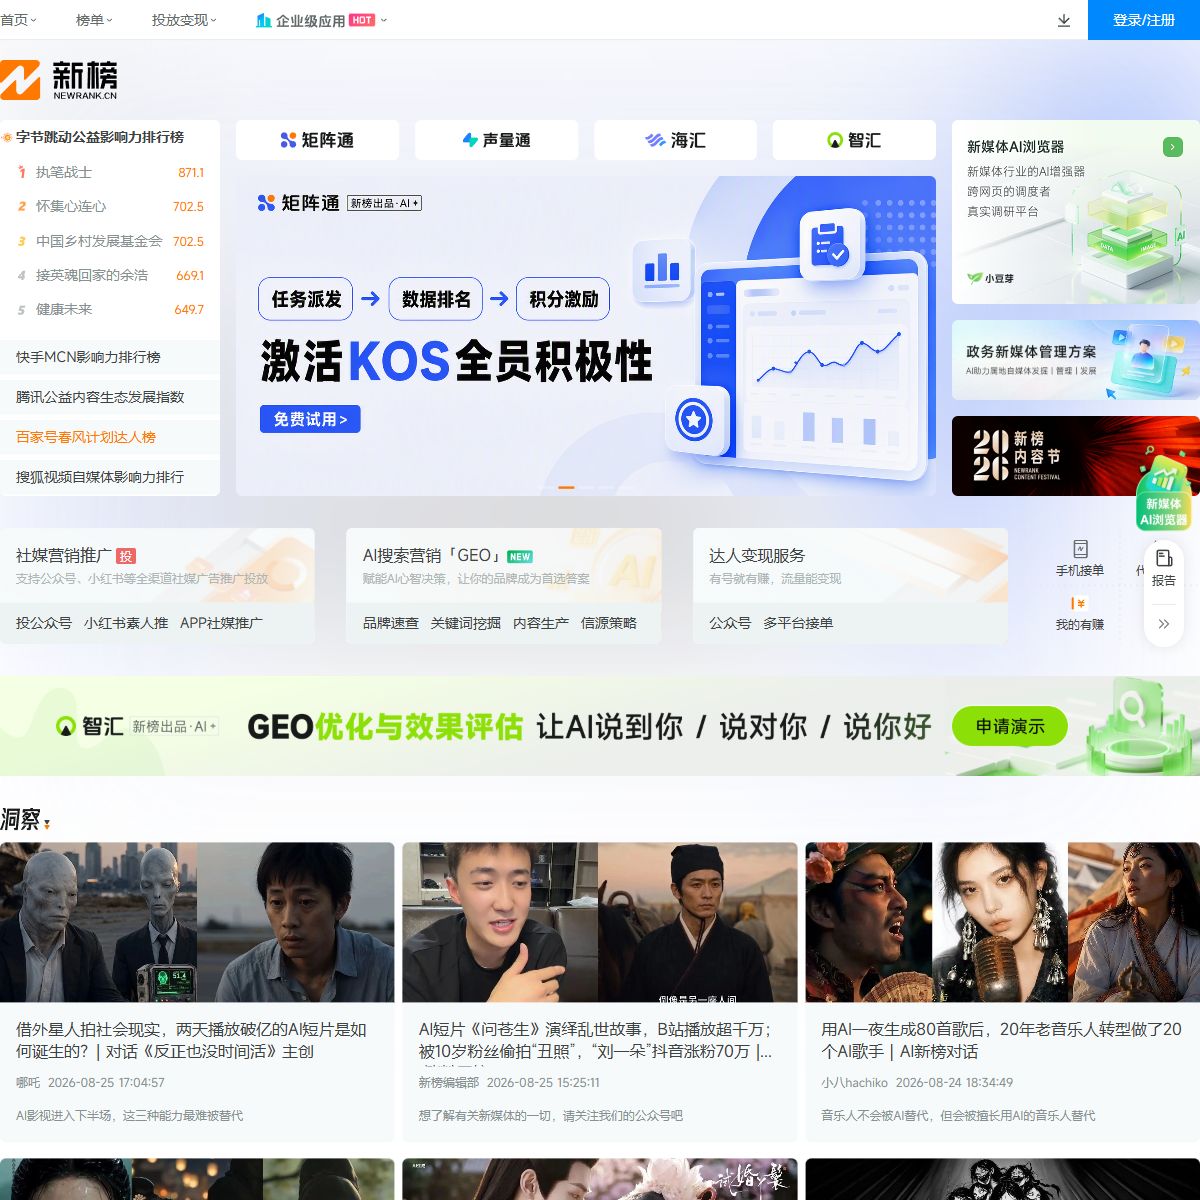Switch to the 声量通 tab
The image size is (1200, 1200).
tap(496, 140)
